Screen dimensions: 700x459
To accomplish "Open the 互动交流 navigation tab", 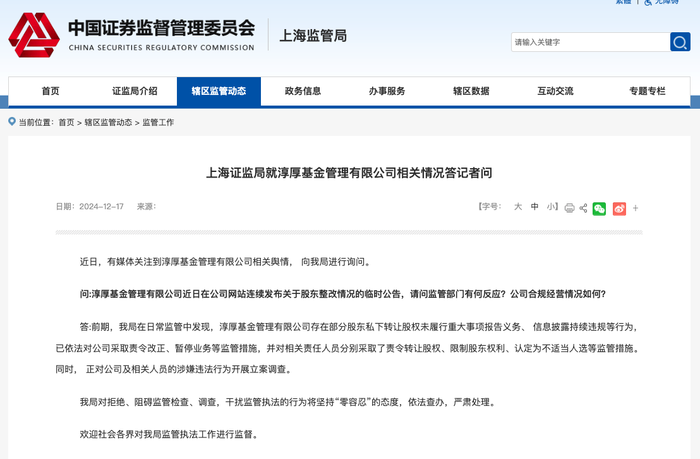I will (555, 91).
